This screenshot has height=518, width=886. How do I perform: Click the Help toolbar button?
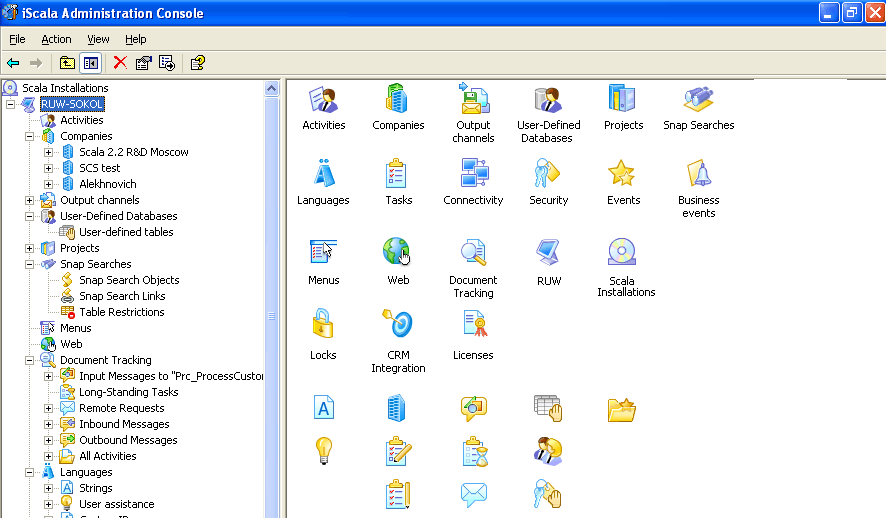[x=197, y=63]
